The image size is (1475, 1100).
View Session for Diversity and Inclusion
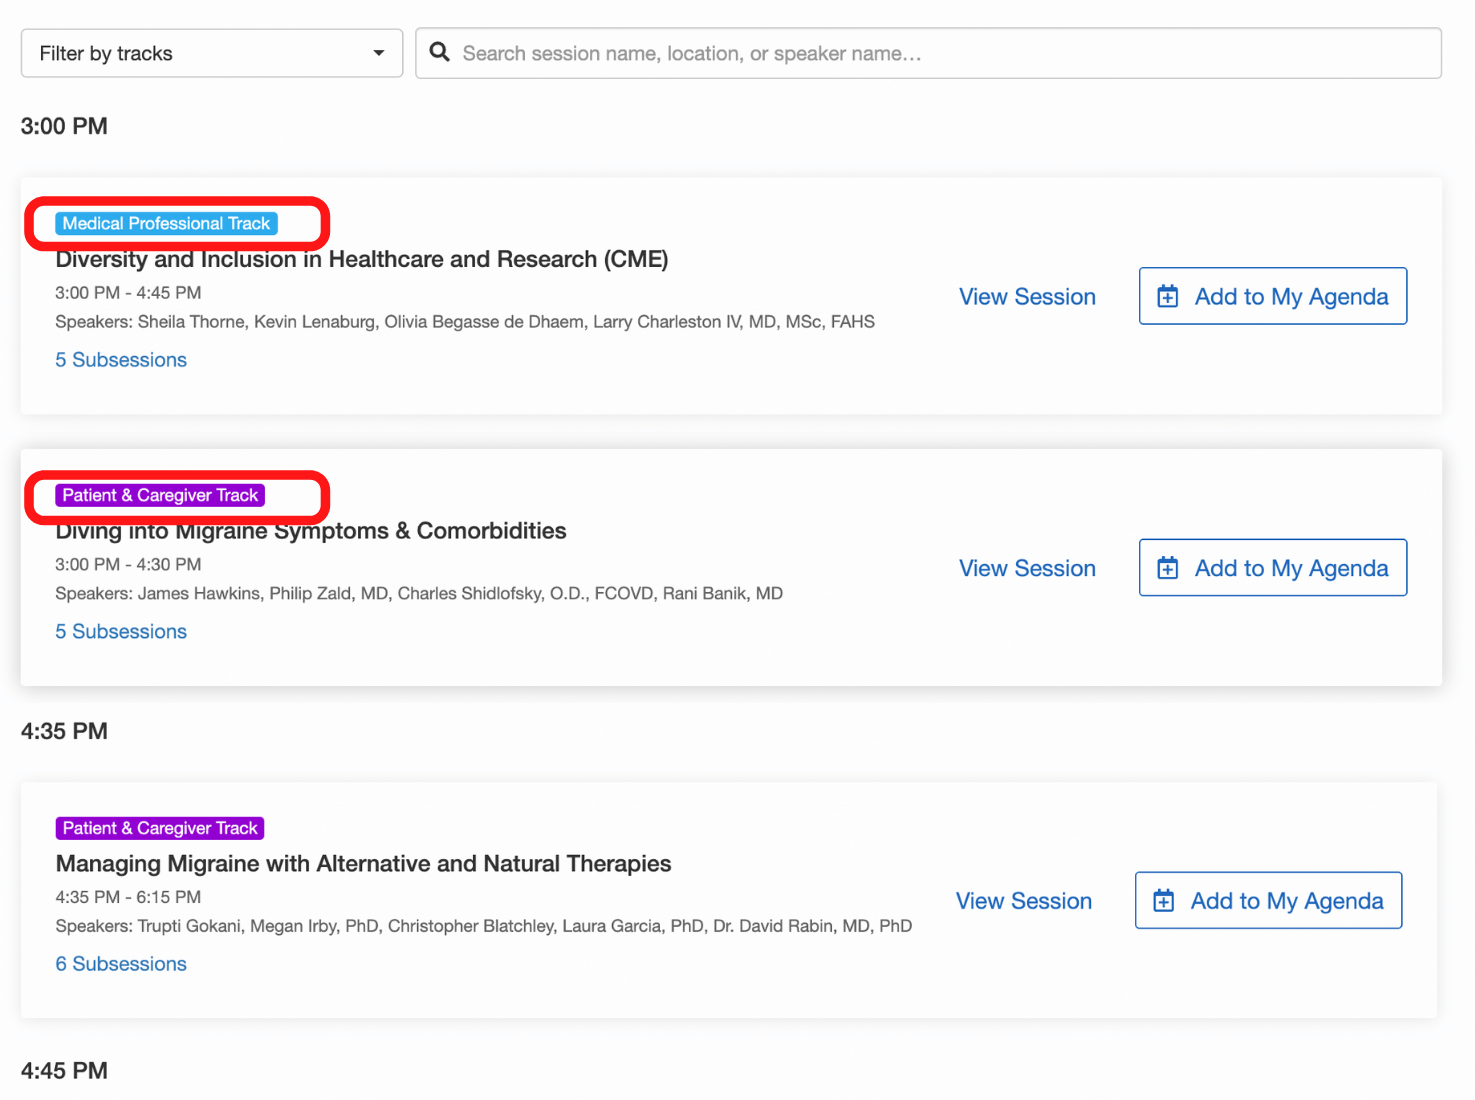click(1027, 297)
